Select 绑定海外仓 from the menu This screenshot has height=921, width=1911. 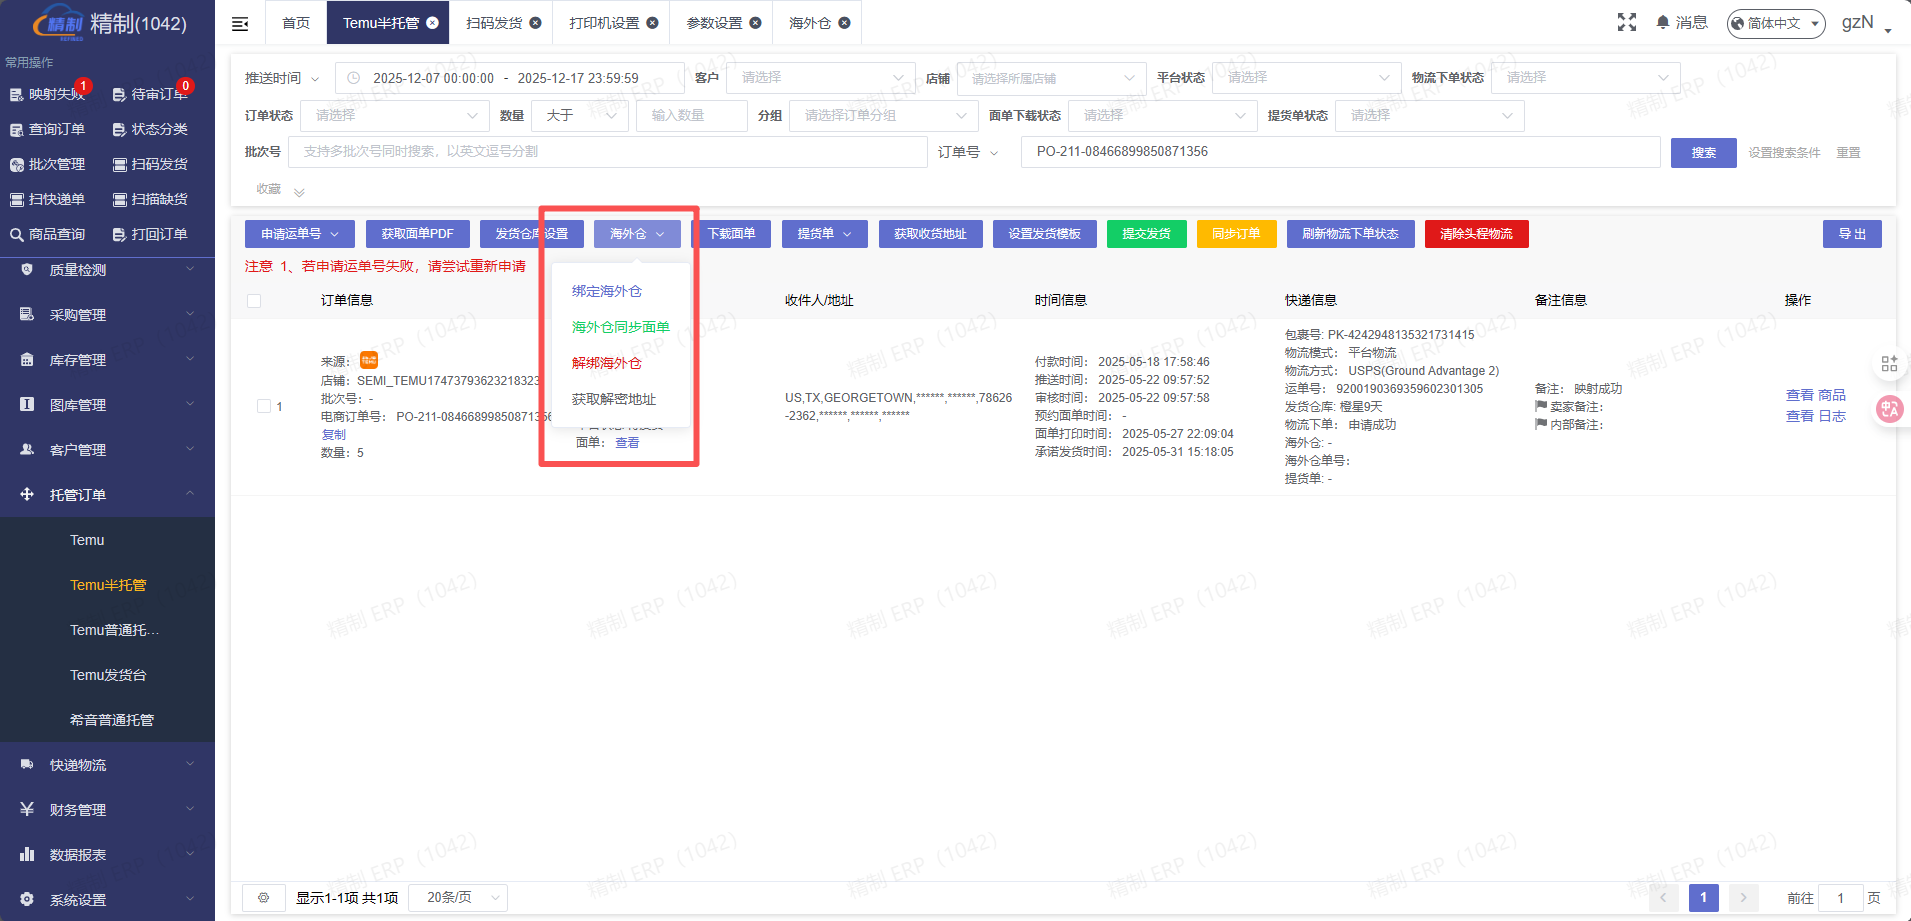(x=607, y=291)
